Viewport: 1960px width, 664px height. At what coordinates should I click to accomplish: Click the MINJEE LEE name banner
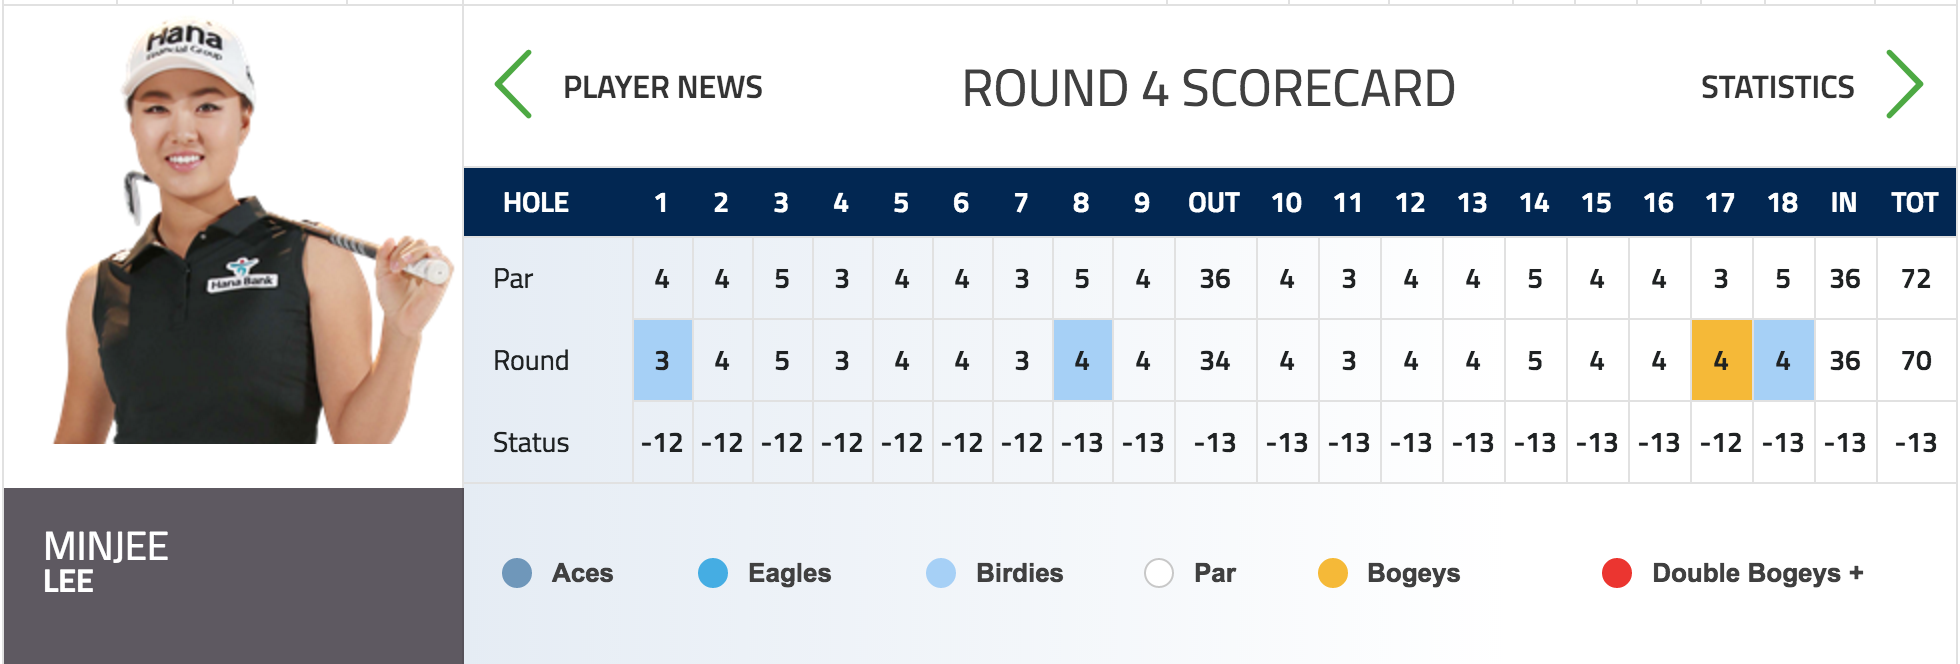234,575
